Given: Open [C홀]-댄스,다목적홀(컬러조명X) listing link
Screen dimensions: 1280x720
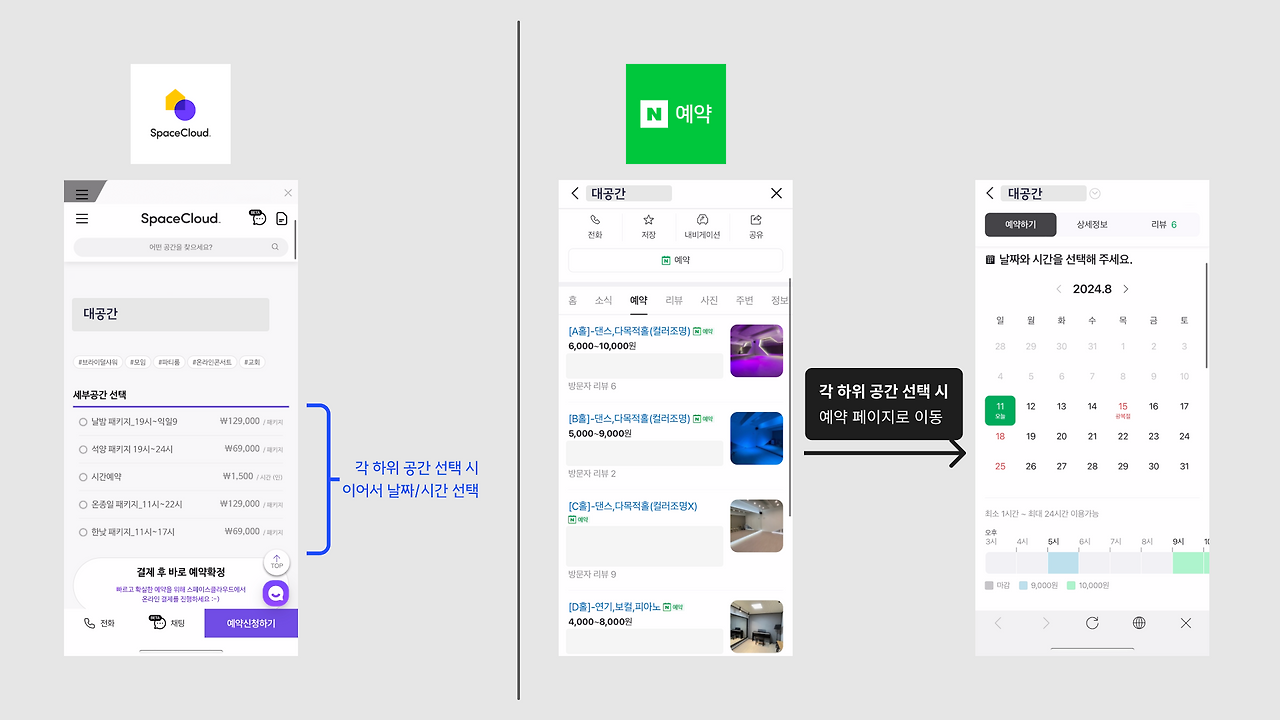Looking at the screenshot, I should pos(632,506).
